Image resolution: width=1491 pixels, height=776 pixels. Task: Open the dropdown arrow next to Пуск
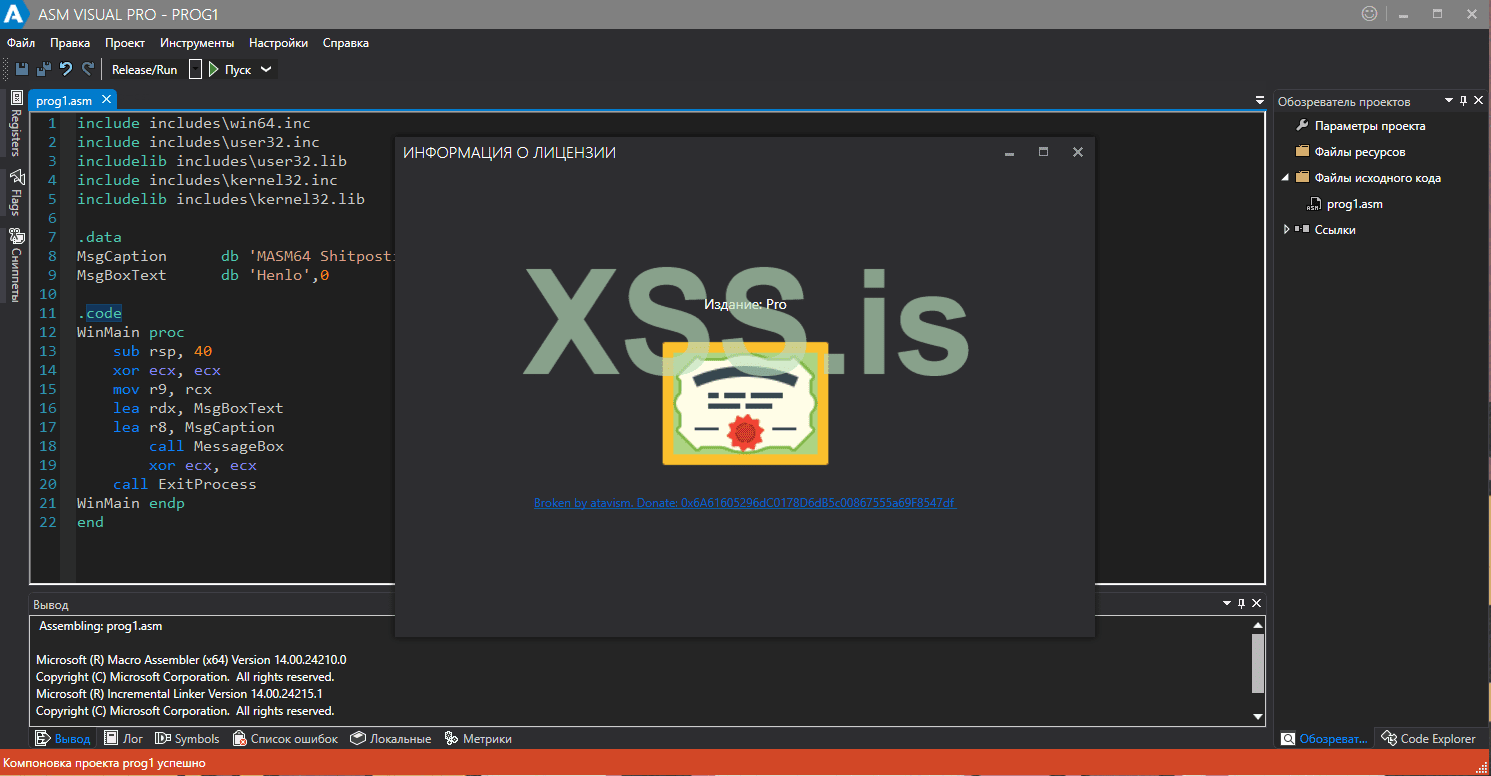[265, 69]
